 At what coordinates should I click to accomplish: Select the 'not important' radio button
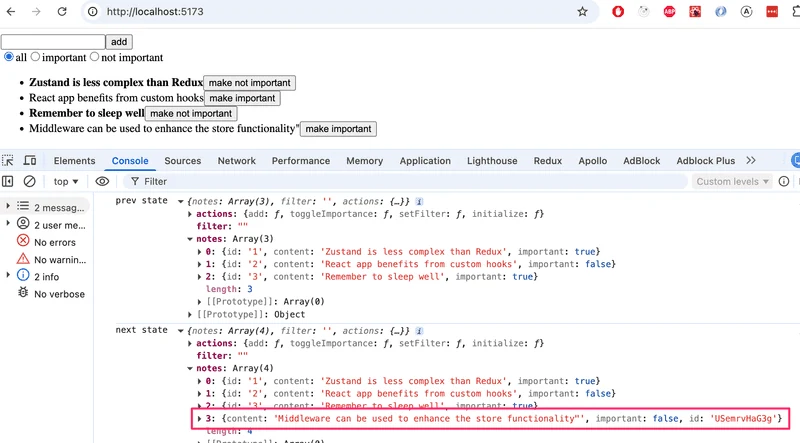(94, 57)
